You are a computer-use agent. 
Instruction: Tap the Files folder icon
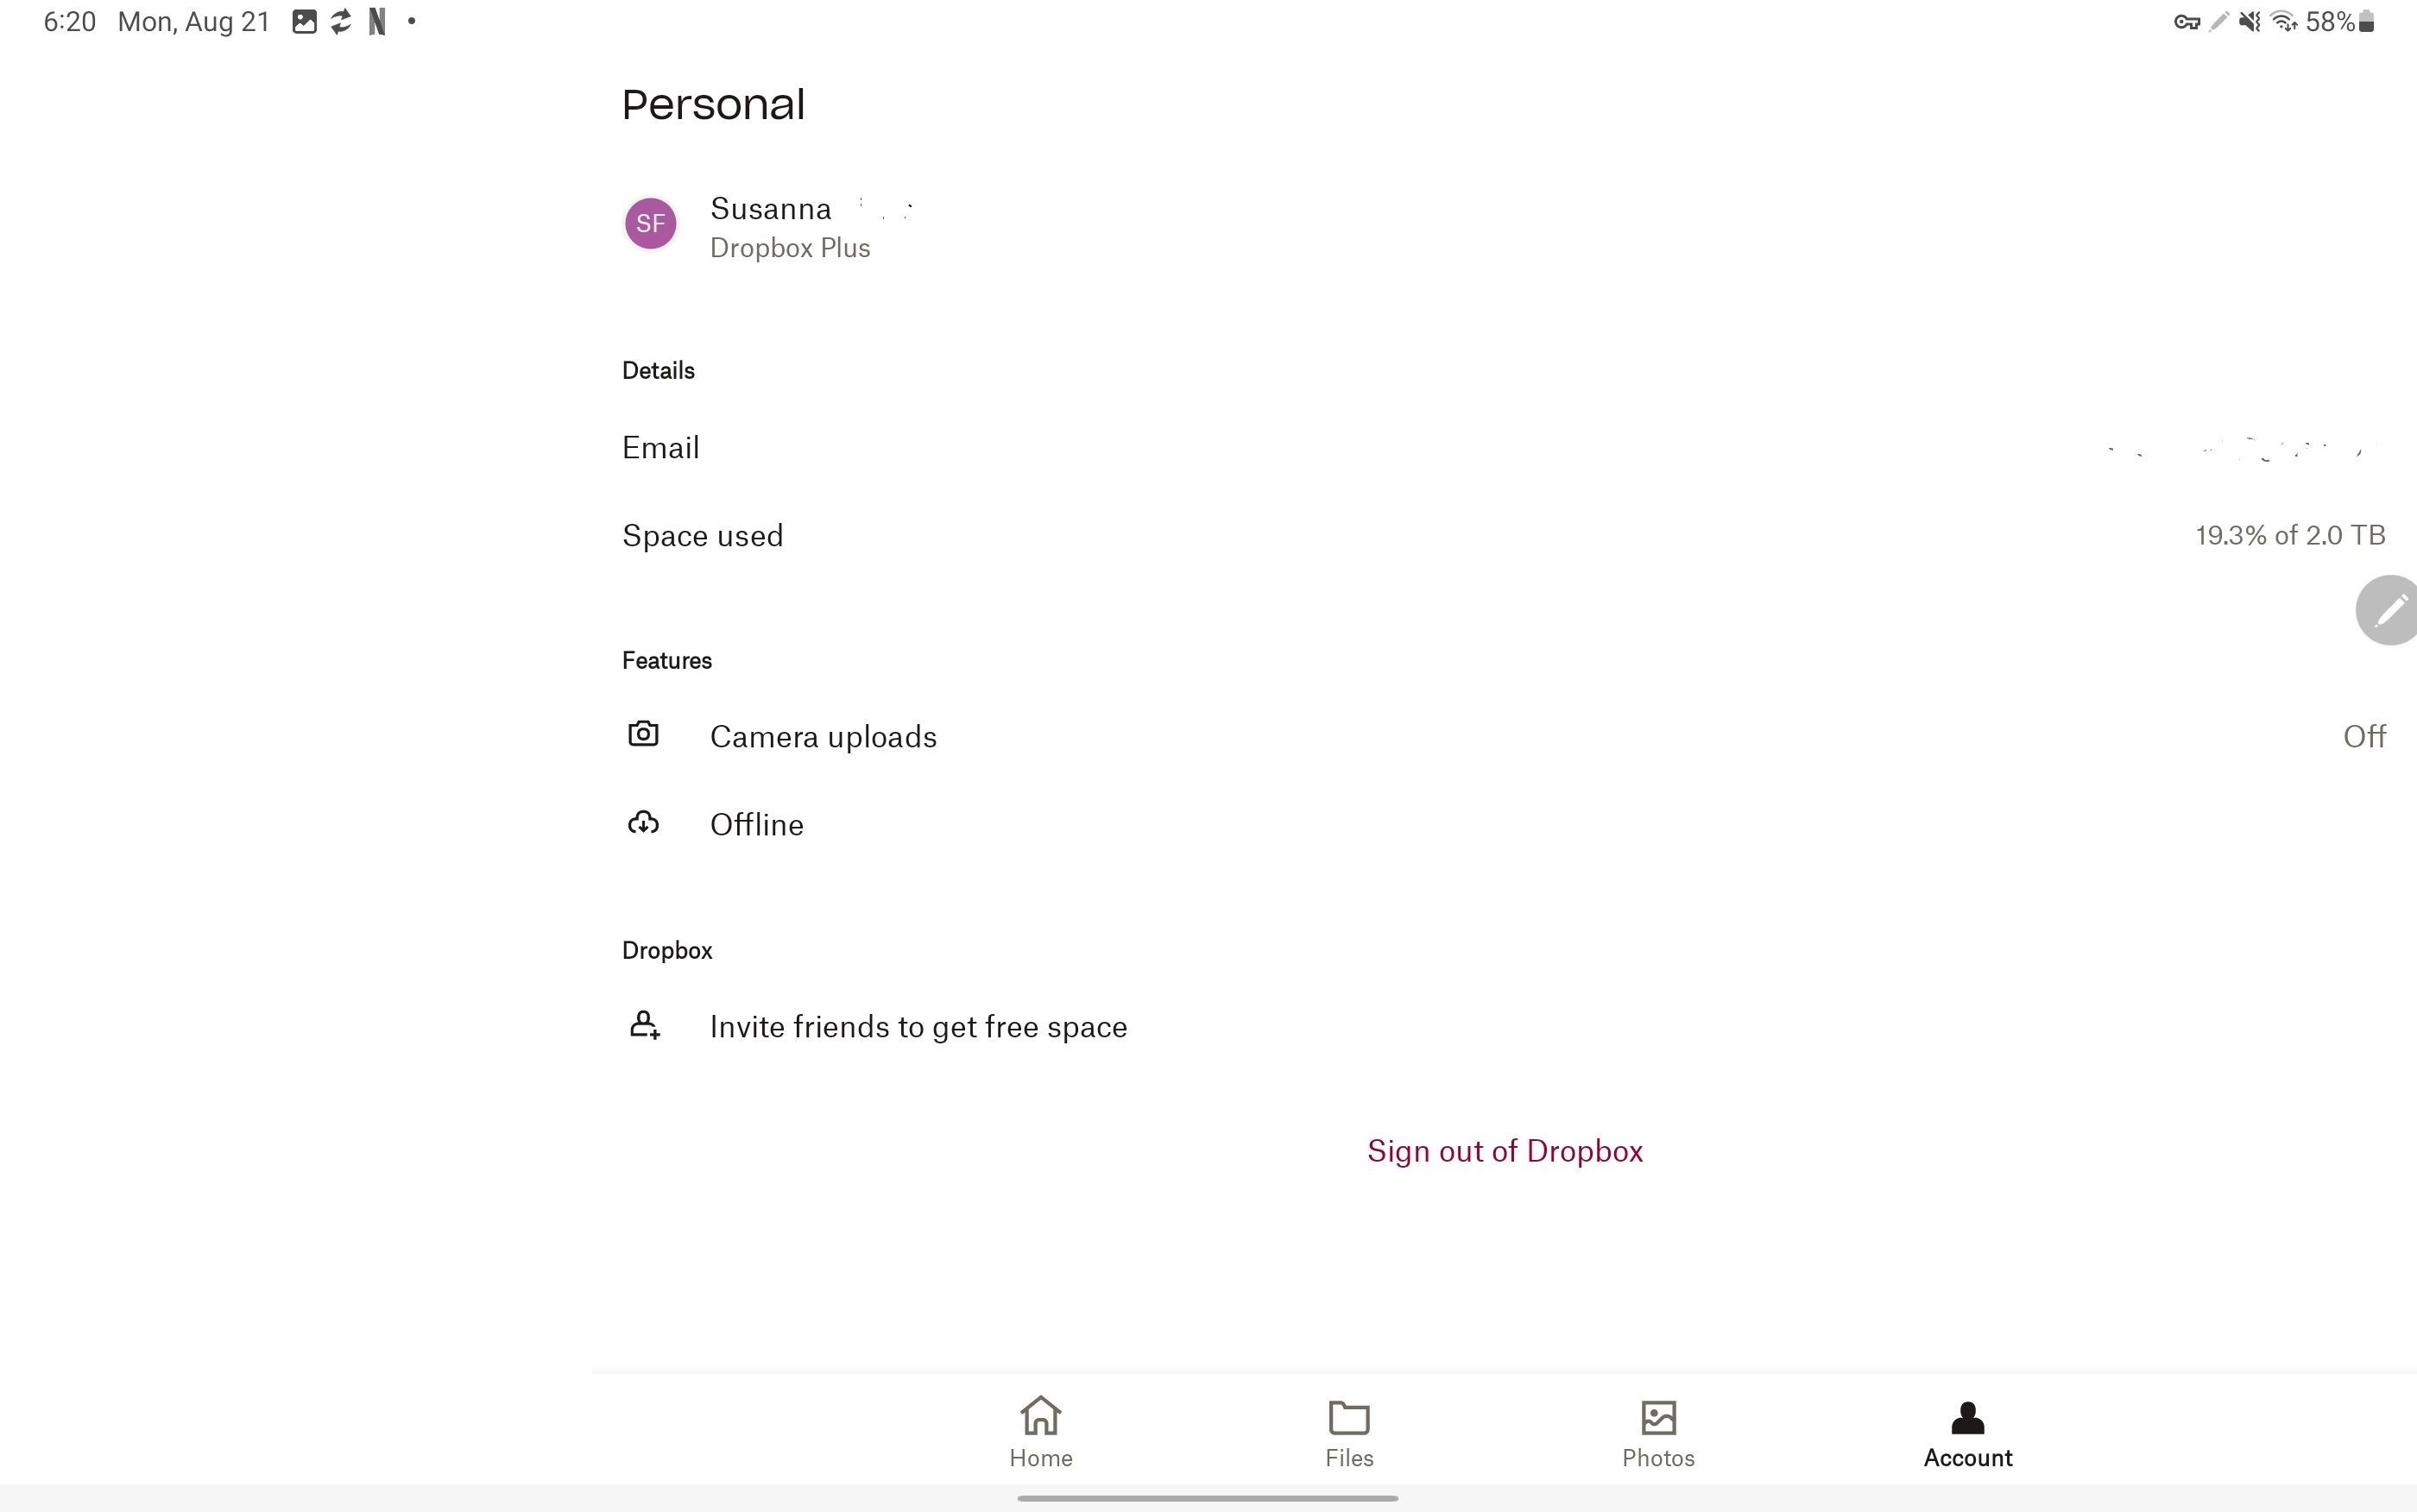1349,1417
